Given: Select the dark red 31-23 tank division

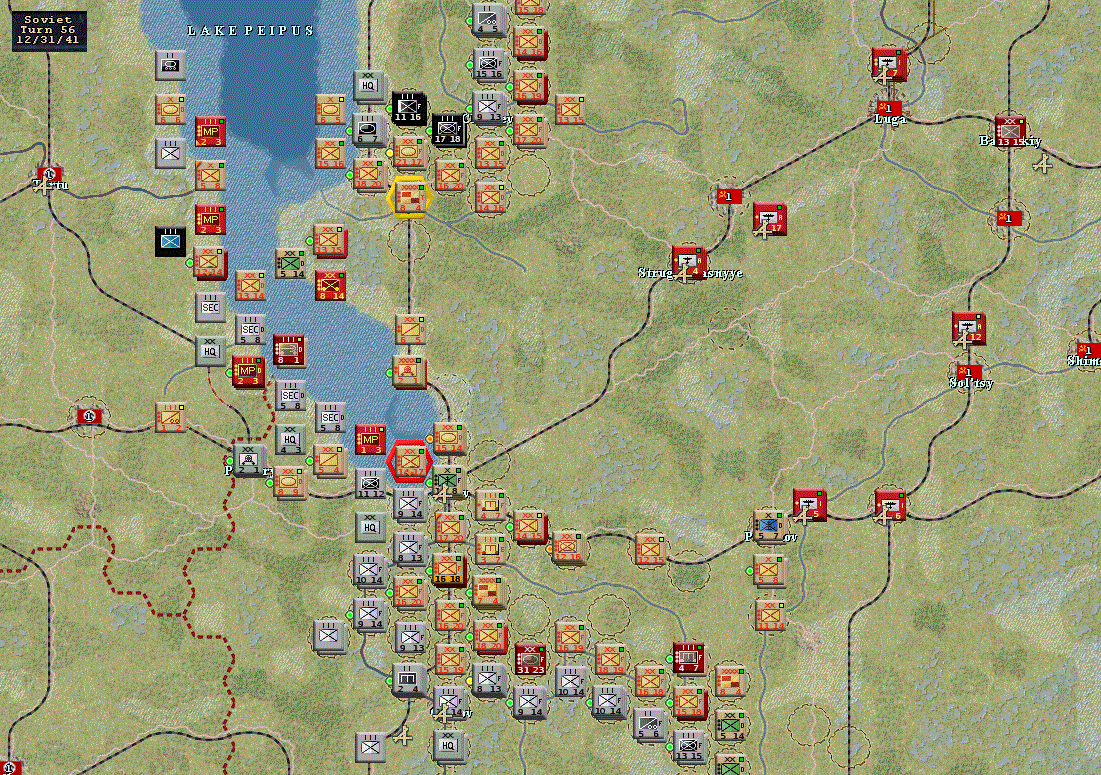Looking at the screenshot, I should [529, 658].
